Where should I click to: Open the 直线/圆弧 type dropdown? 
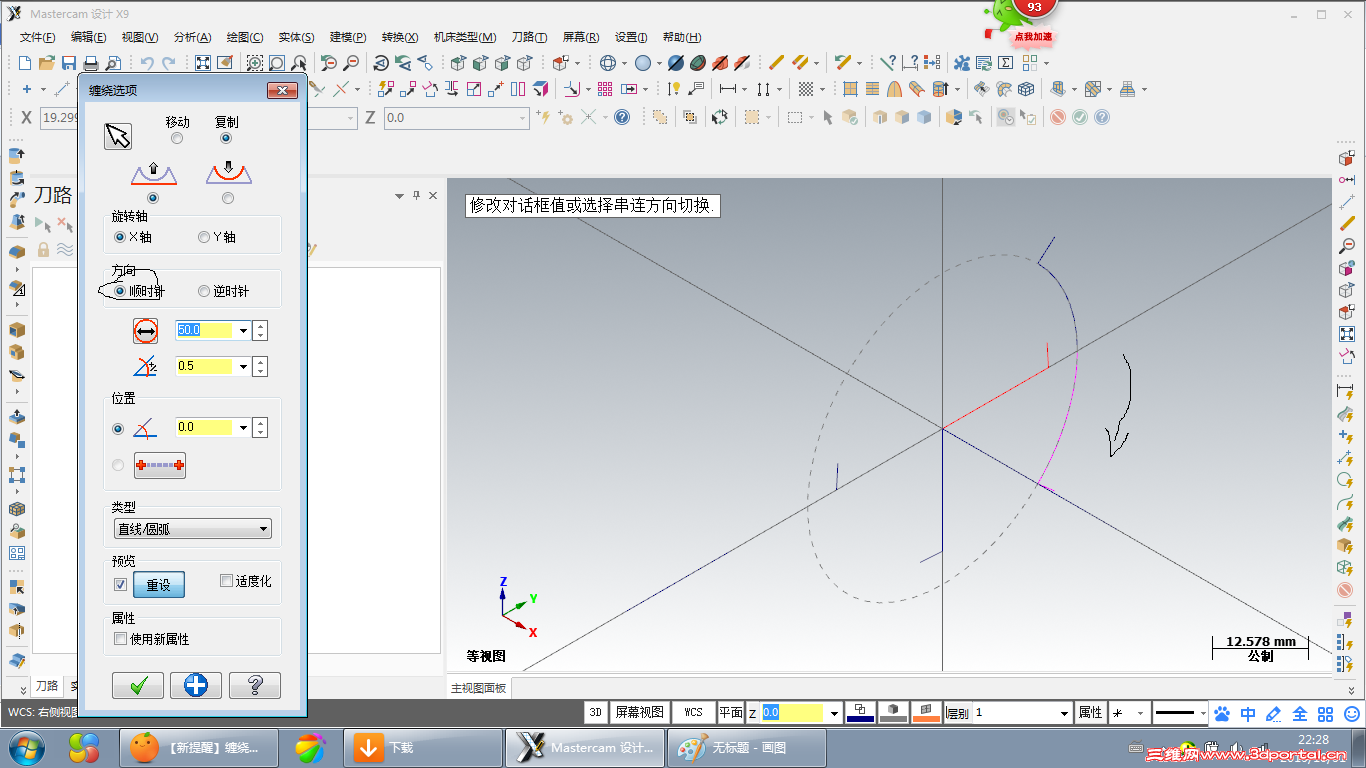click(193, 529)
